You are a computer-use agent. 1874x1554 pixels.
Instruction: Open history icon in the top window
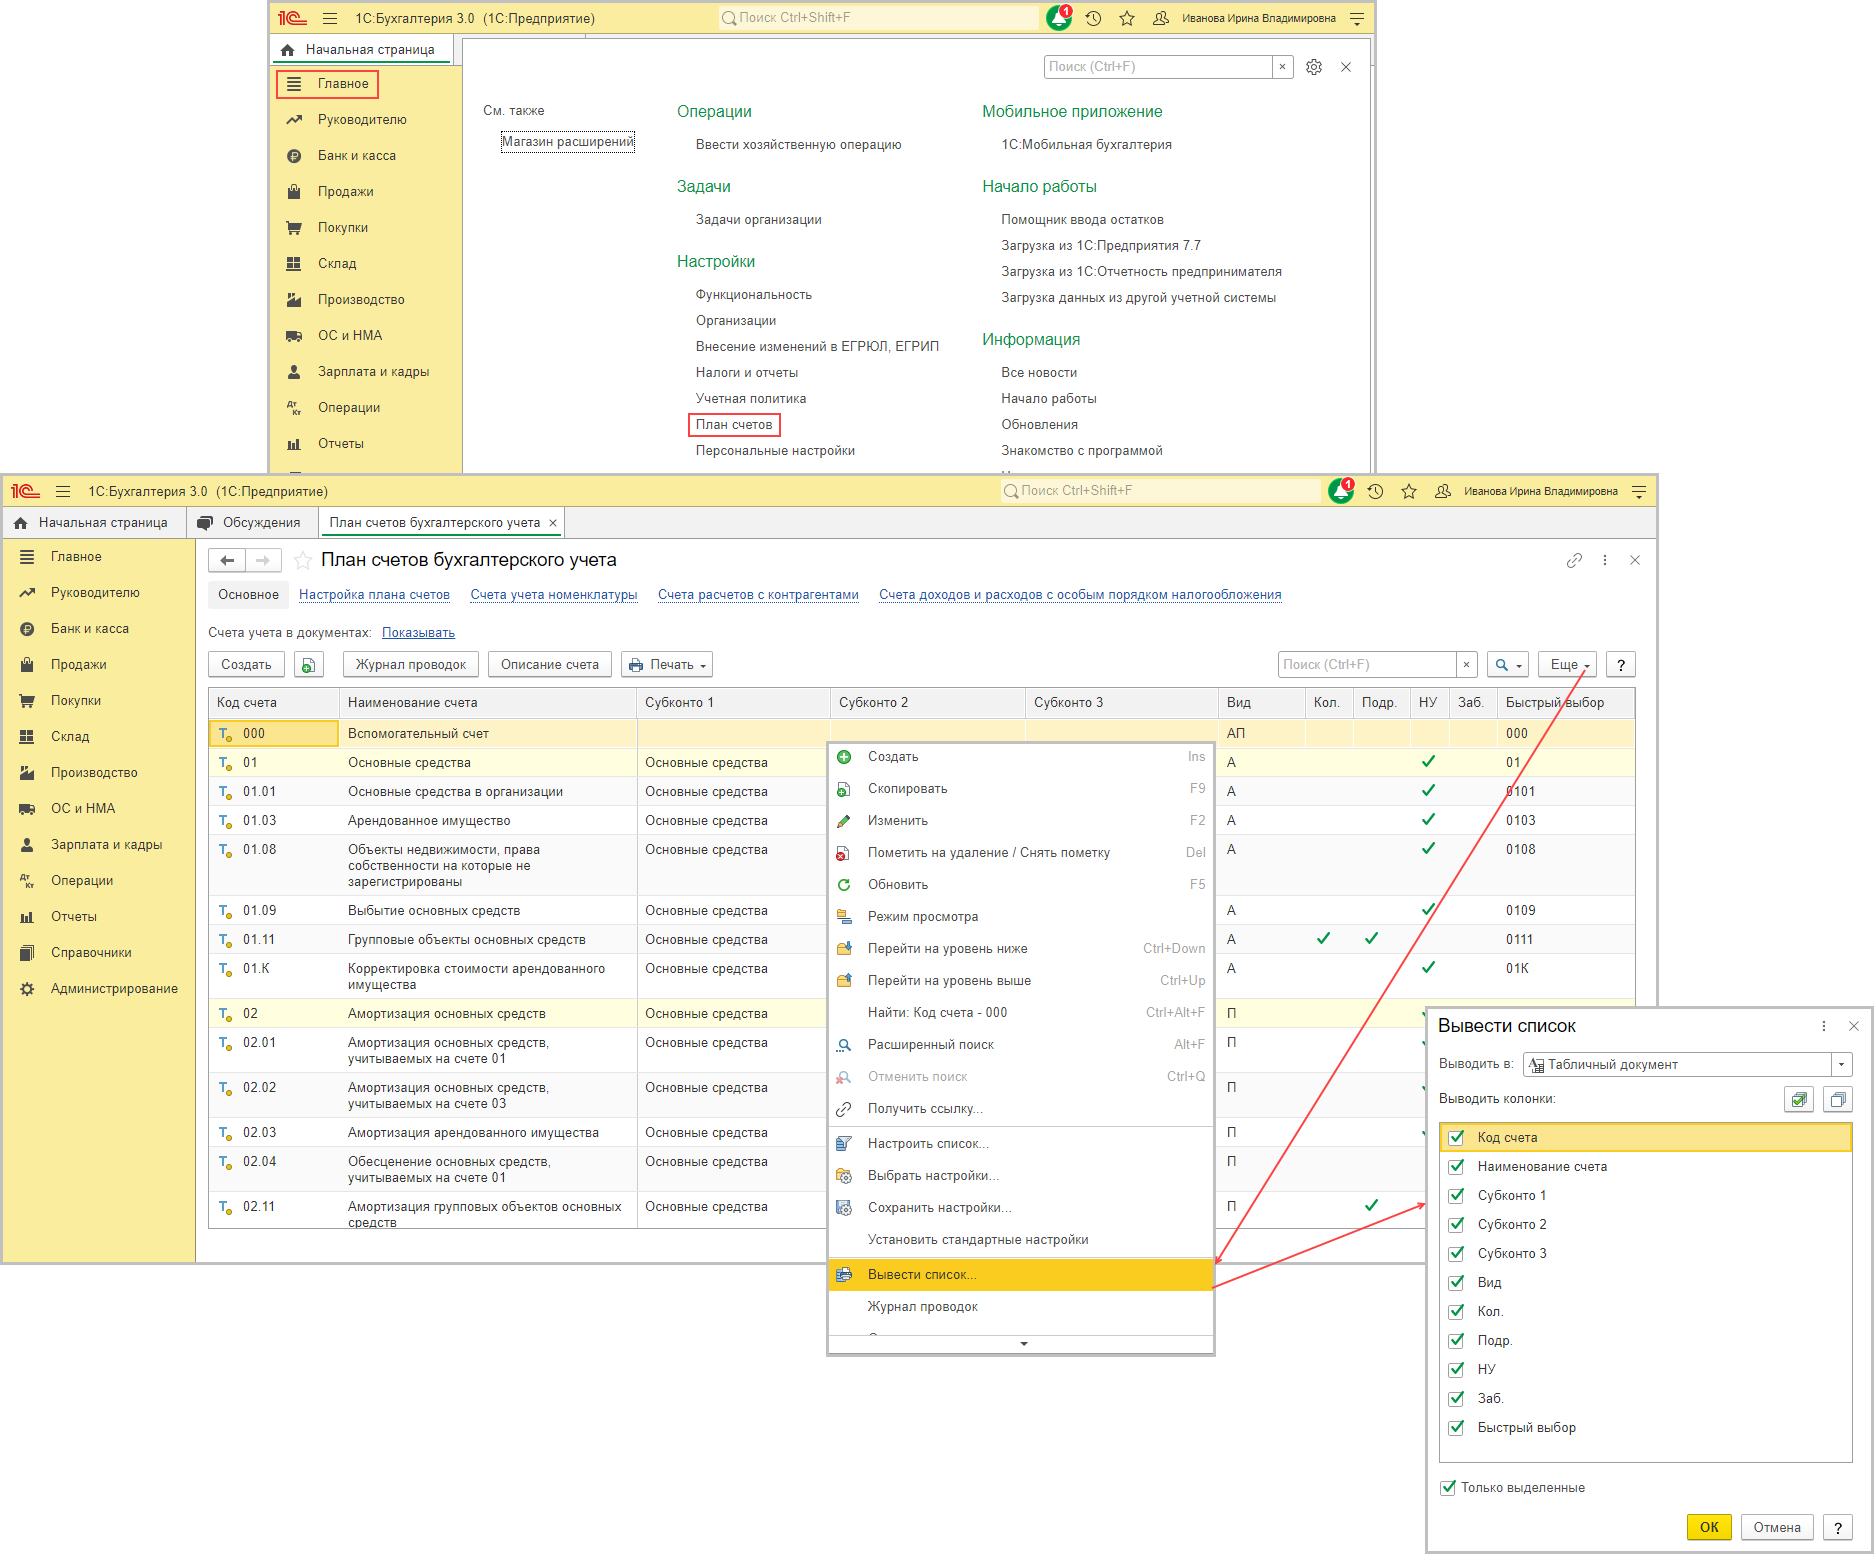[1093, 18]
